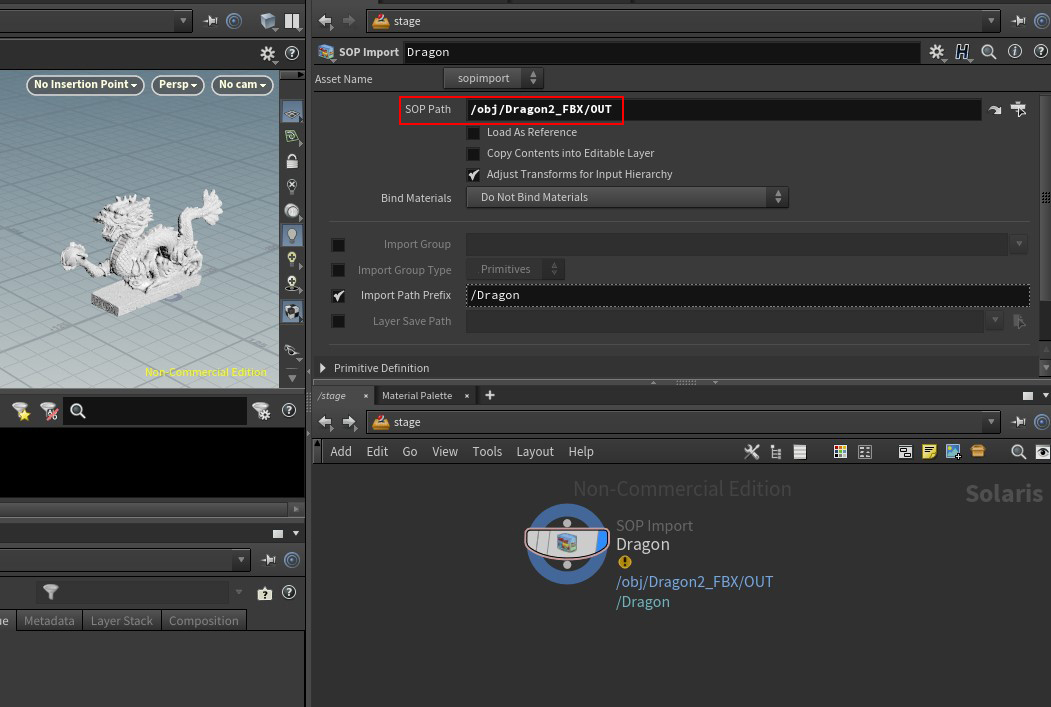The width and height of the screenshot is (1051, 707).
Task: Click the gear settings icon in parameter pane
Action: coord(937,52)
